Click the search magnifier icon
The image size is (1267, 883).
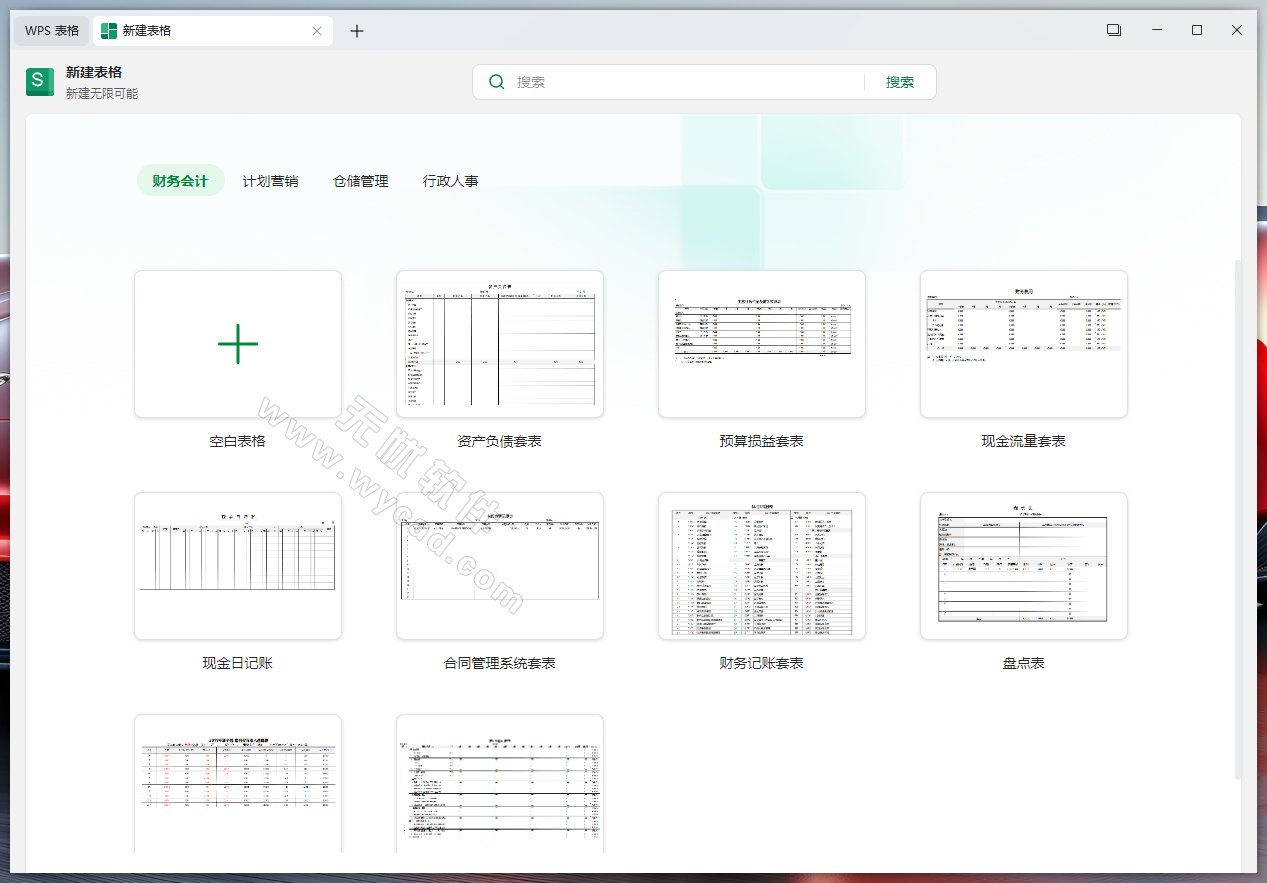click(496, 82)
